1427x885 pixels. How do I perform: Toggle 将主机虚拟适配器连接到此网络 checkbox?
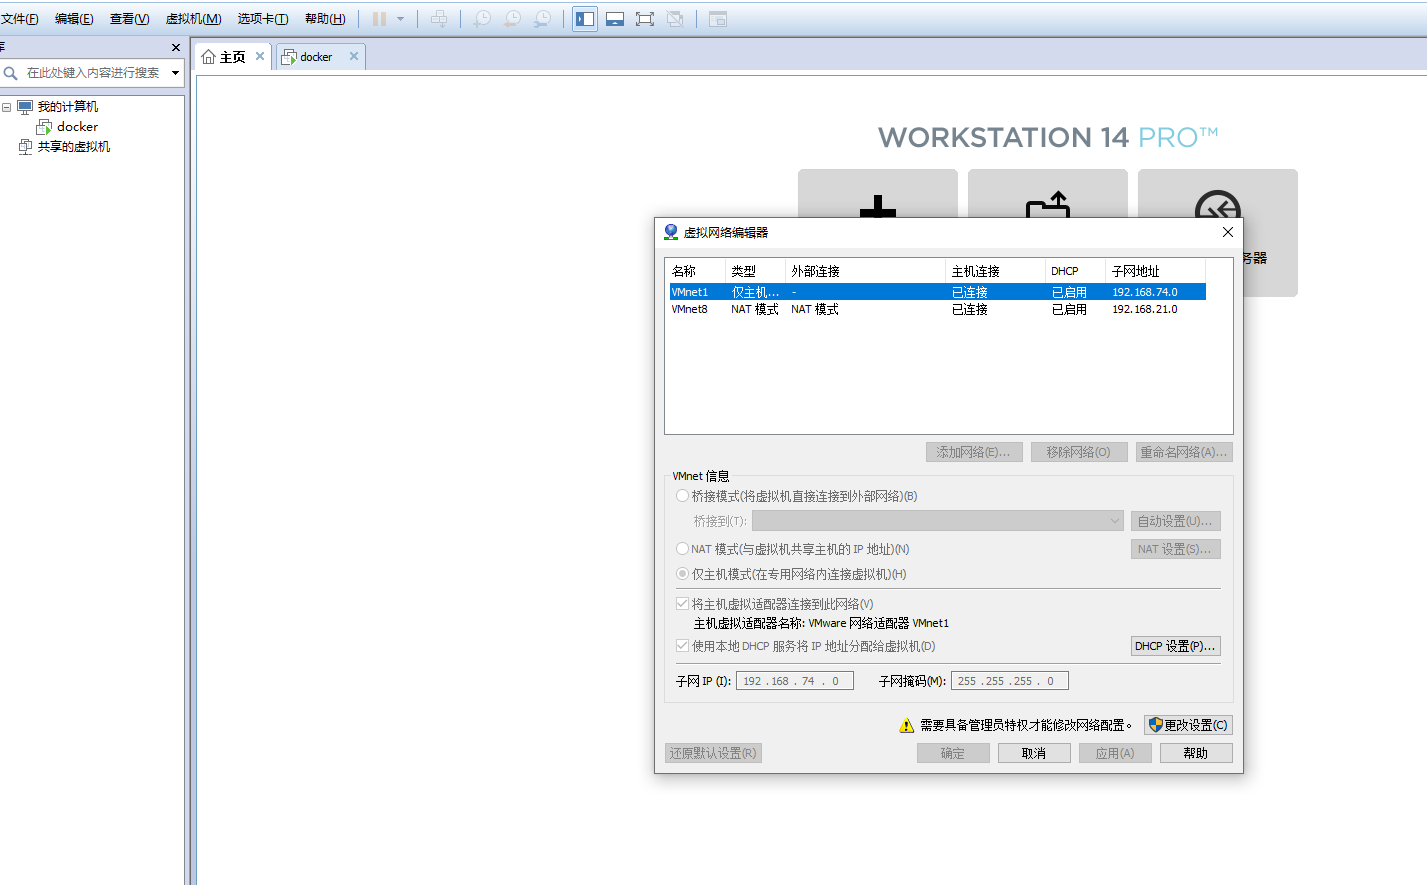tap(682, 604)
